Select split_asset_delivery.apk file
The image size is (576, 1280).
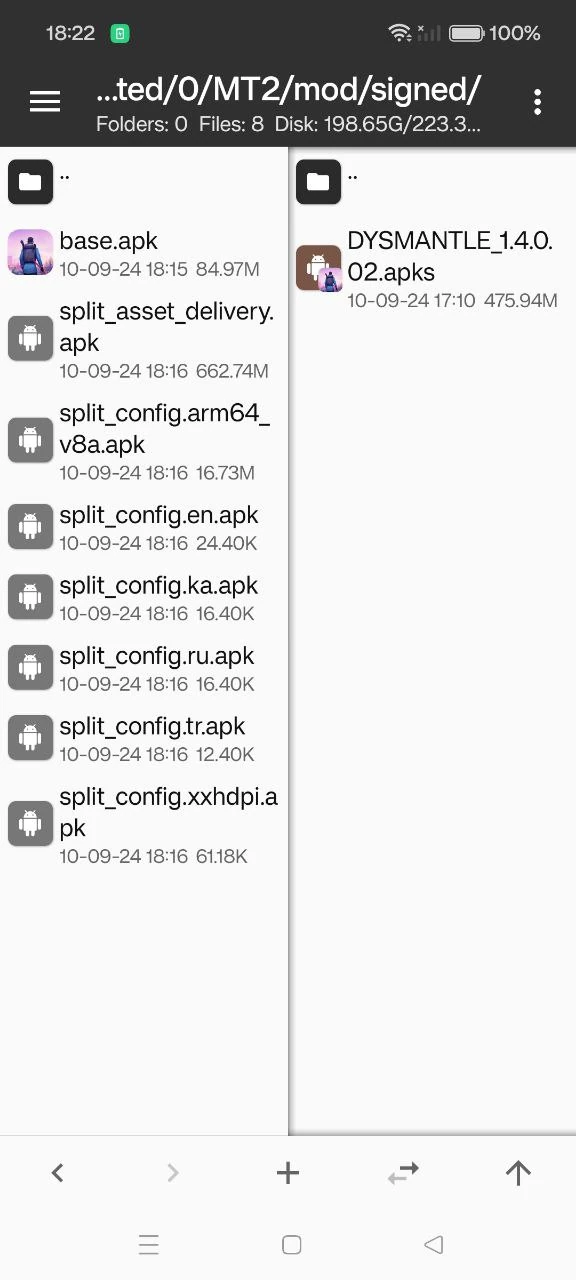(144, 338)
